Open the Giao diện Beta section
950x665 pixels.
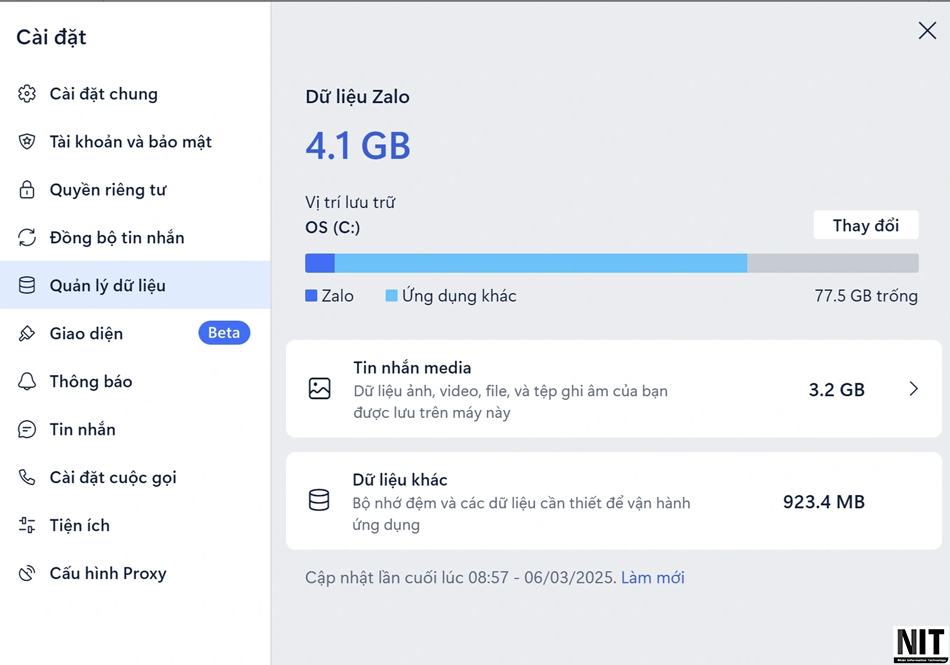135,333
